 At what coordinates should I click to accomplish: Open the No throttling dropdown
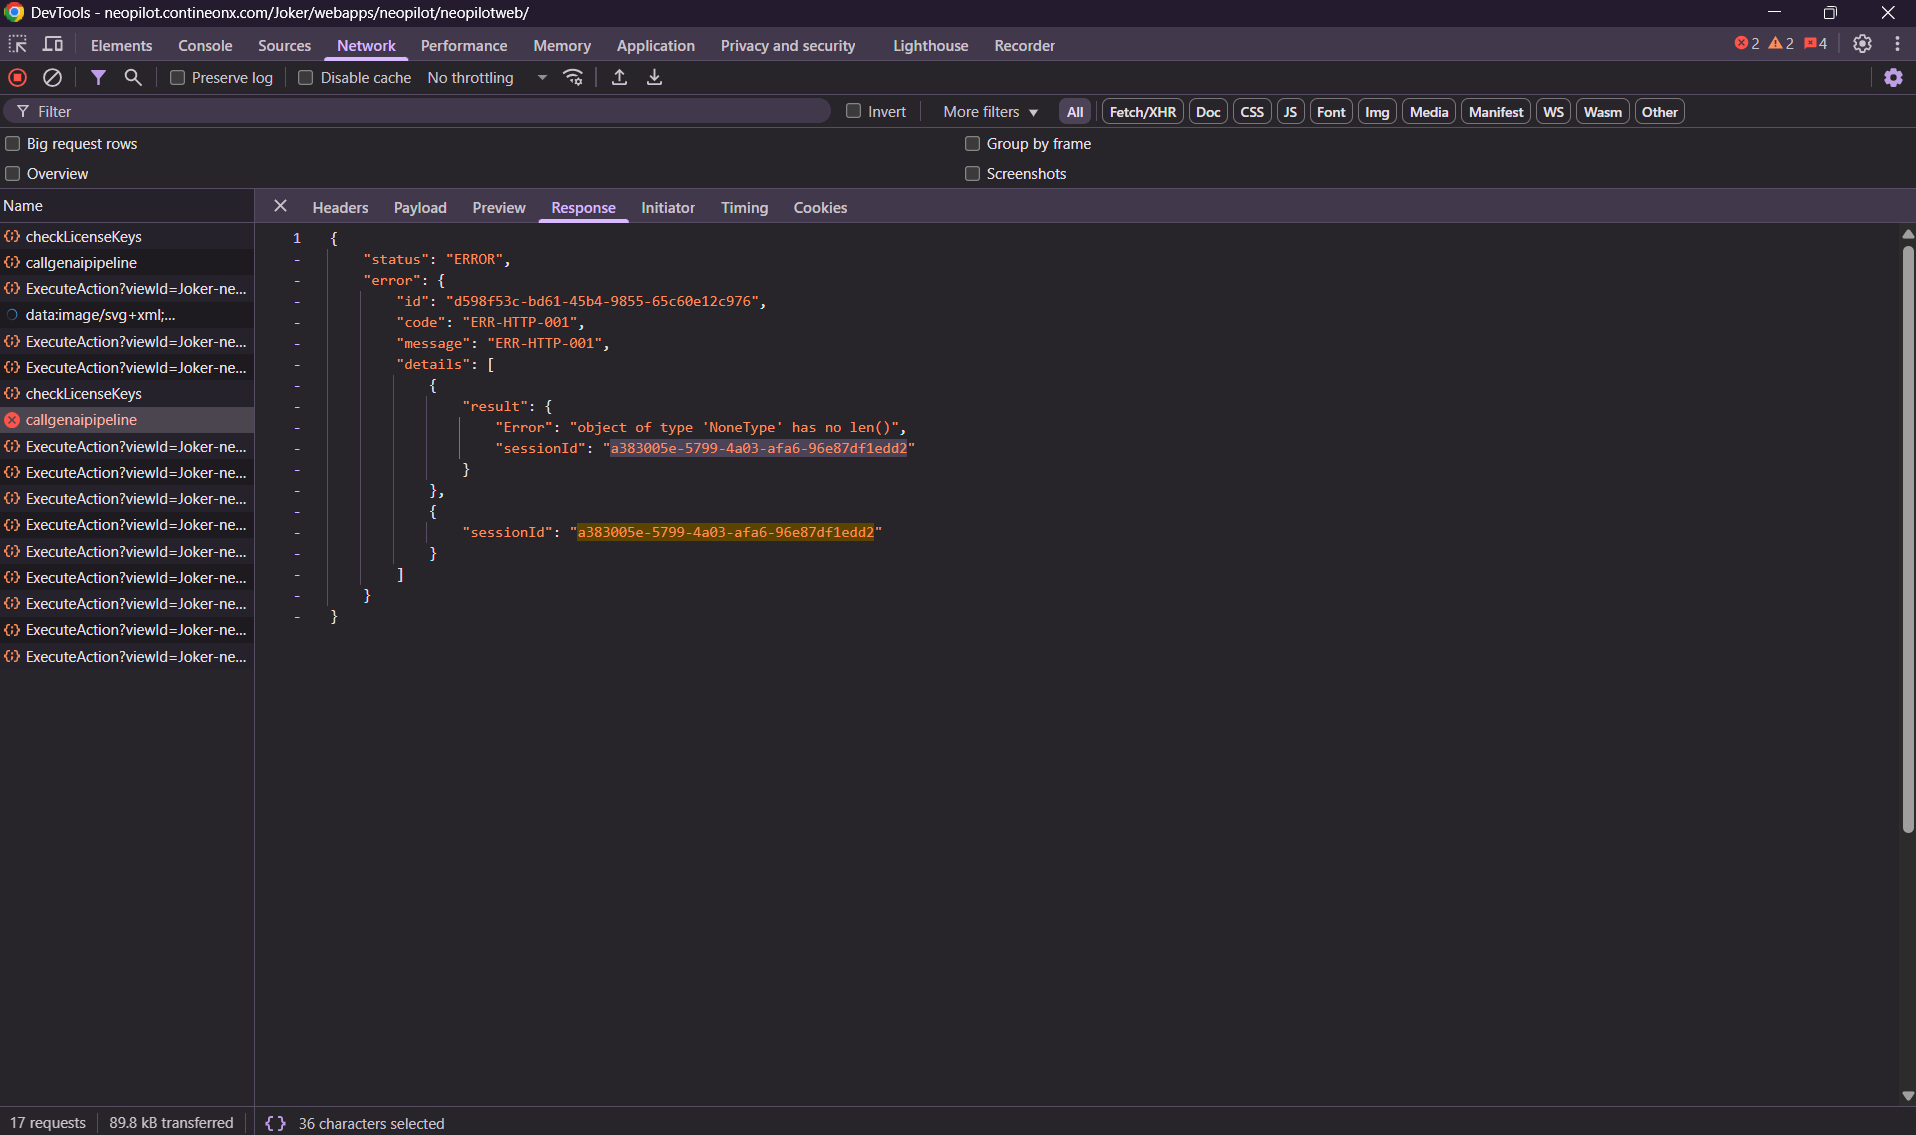click(x=486, y=78)
